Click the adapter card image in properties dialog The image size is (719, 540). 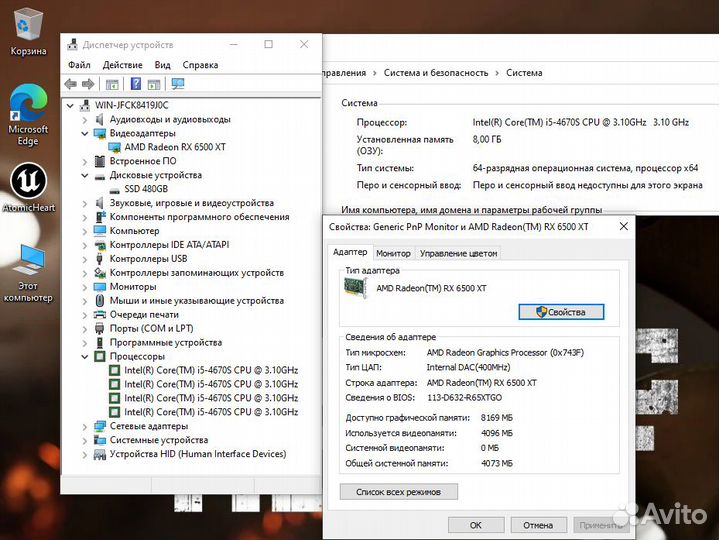tap(356, 288)
